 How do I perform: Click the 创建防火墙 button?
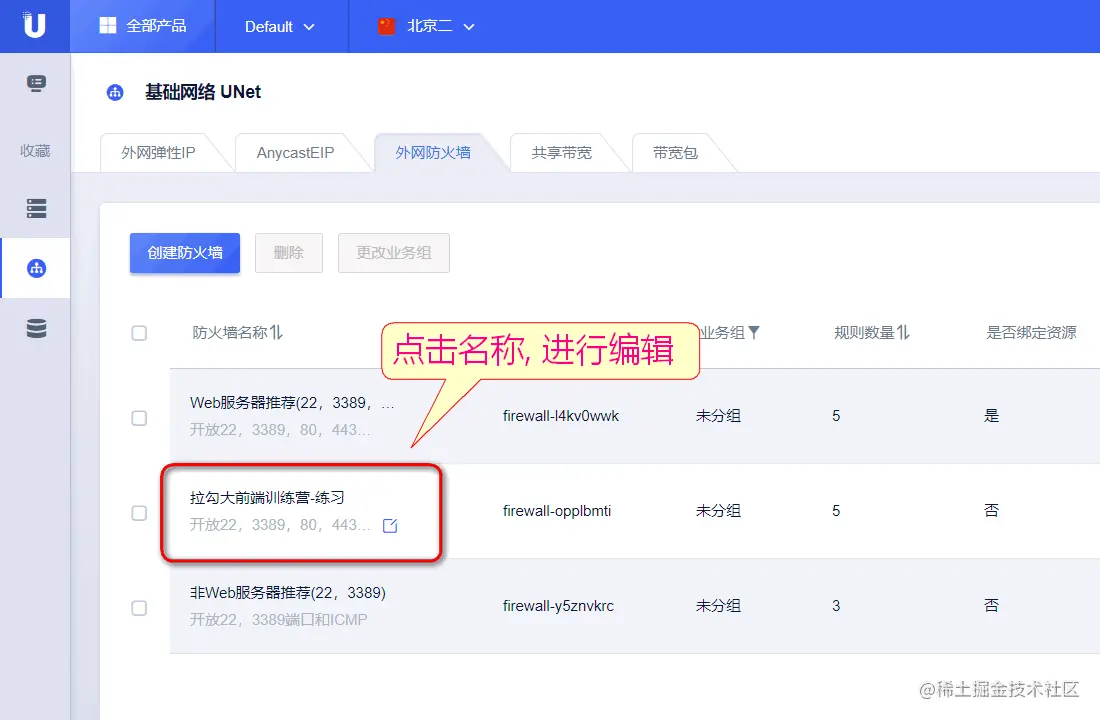(185, 253)
